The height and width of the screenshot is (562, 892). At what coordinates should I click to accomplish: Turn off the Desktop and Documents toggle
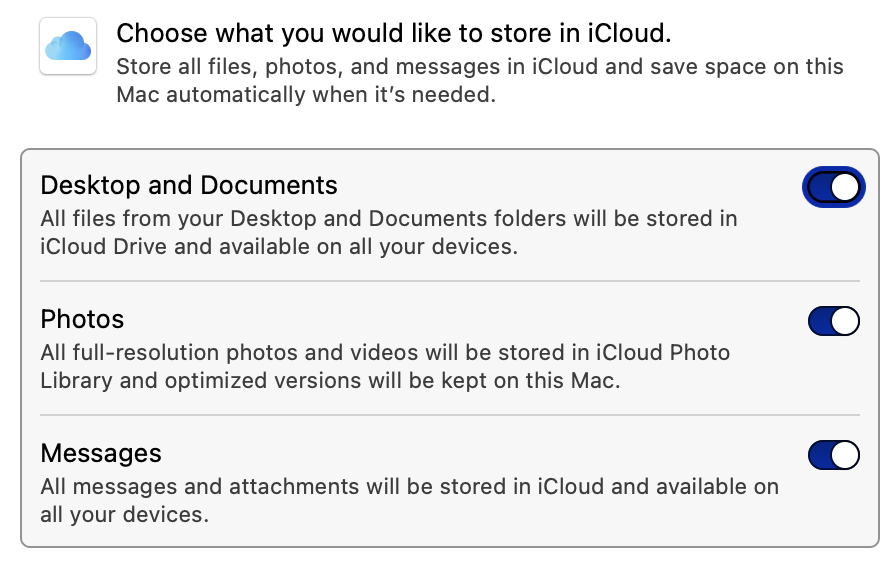click(x=833, y=187)
